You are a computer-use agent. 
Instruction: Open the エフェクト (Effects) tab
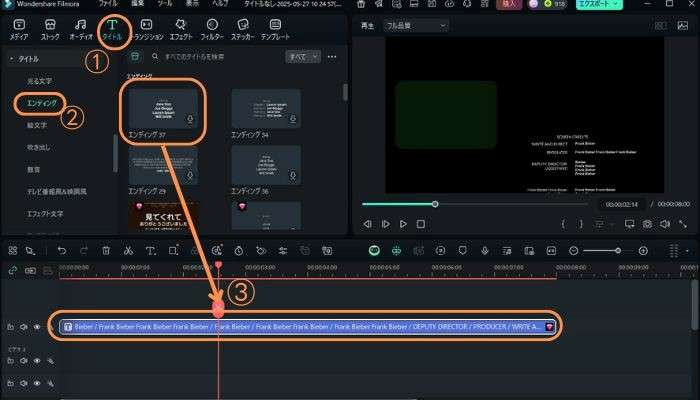click(180, 29)
